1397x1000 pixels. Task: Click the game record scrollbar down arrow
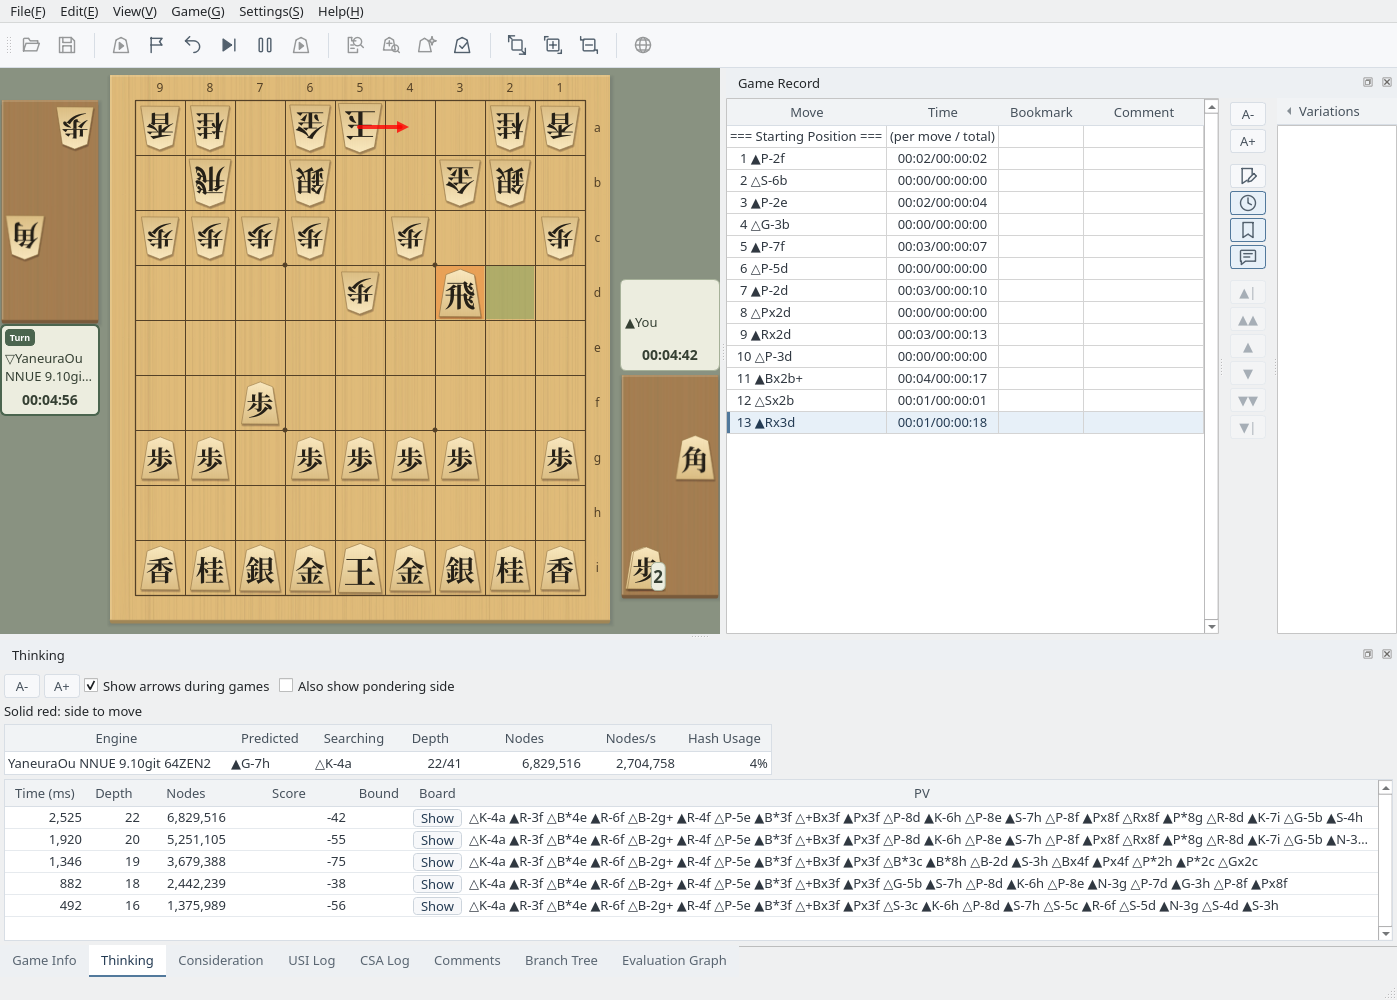(1212, 627)
